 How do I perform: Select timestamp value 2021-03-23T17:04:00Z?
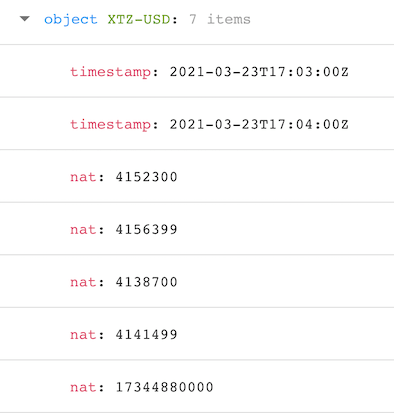point(259,124)
